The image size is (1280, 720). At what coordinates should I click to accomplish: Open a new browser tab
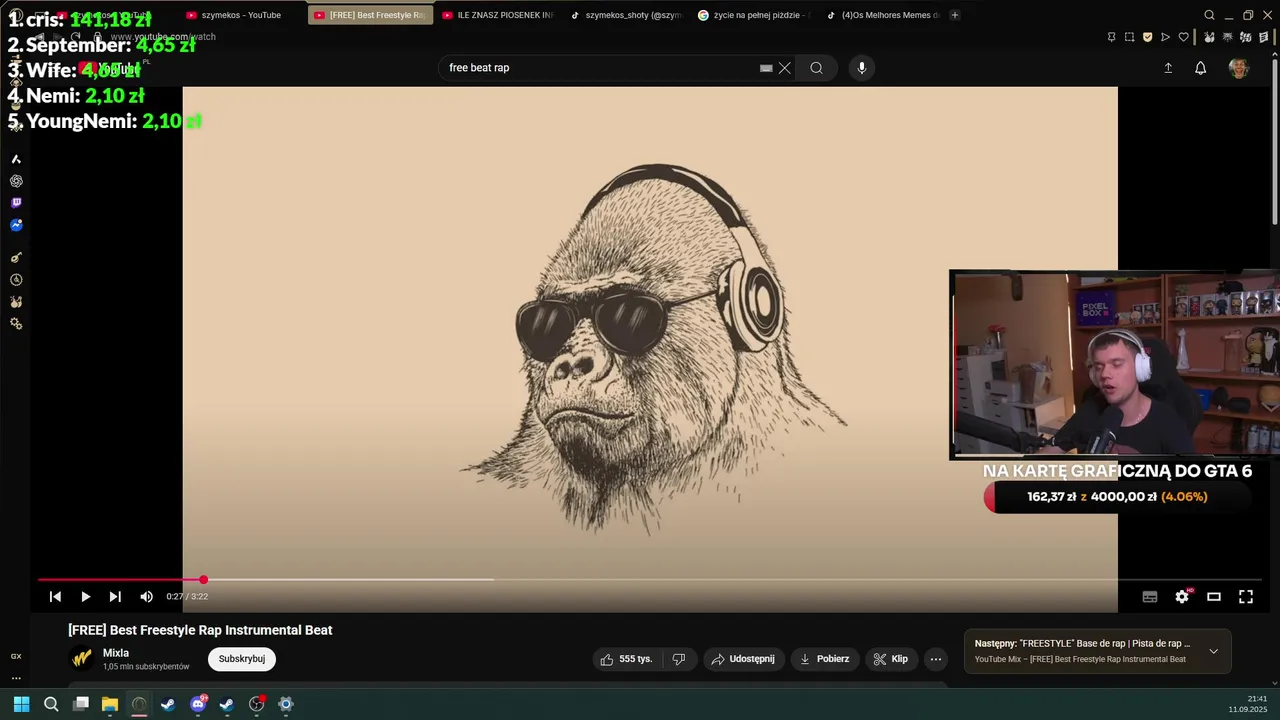coord(955,15)
